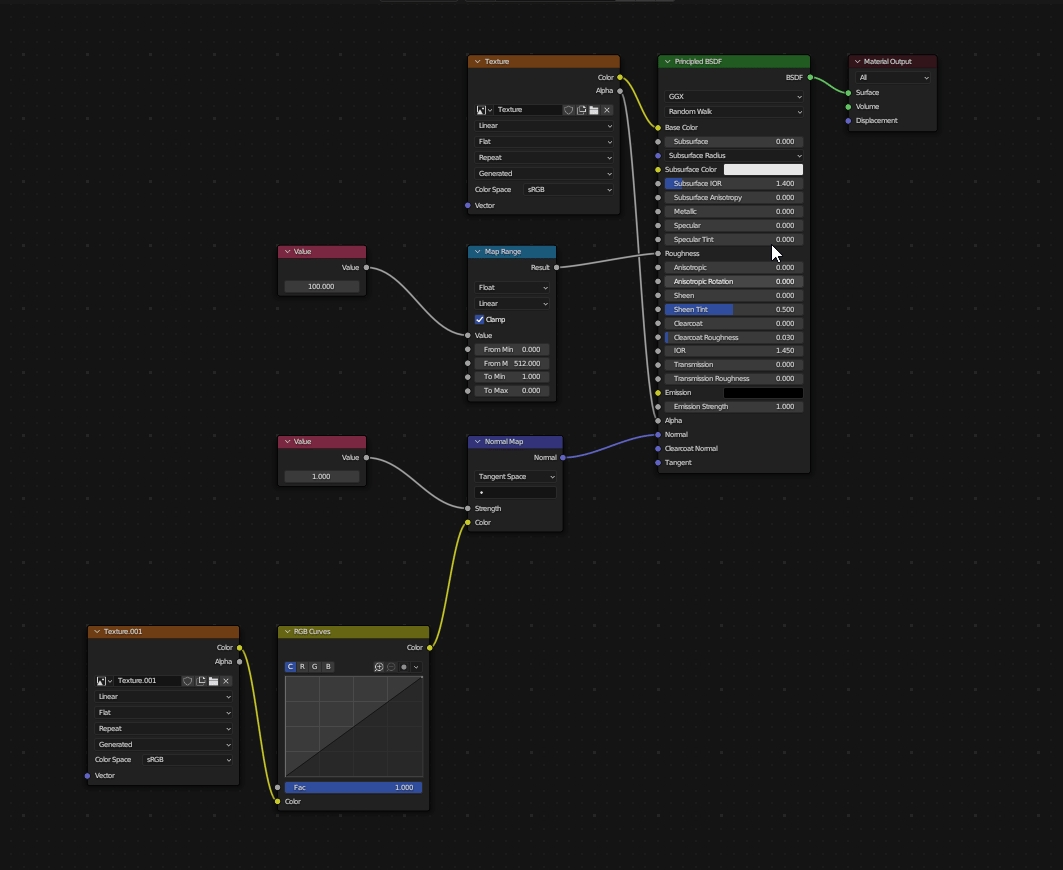Viewport: 1063px width, 870px height.
Task: Click the Subsurface Color white swatch
Action: 763,170
